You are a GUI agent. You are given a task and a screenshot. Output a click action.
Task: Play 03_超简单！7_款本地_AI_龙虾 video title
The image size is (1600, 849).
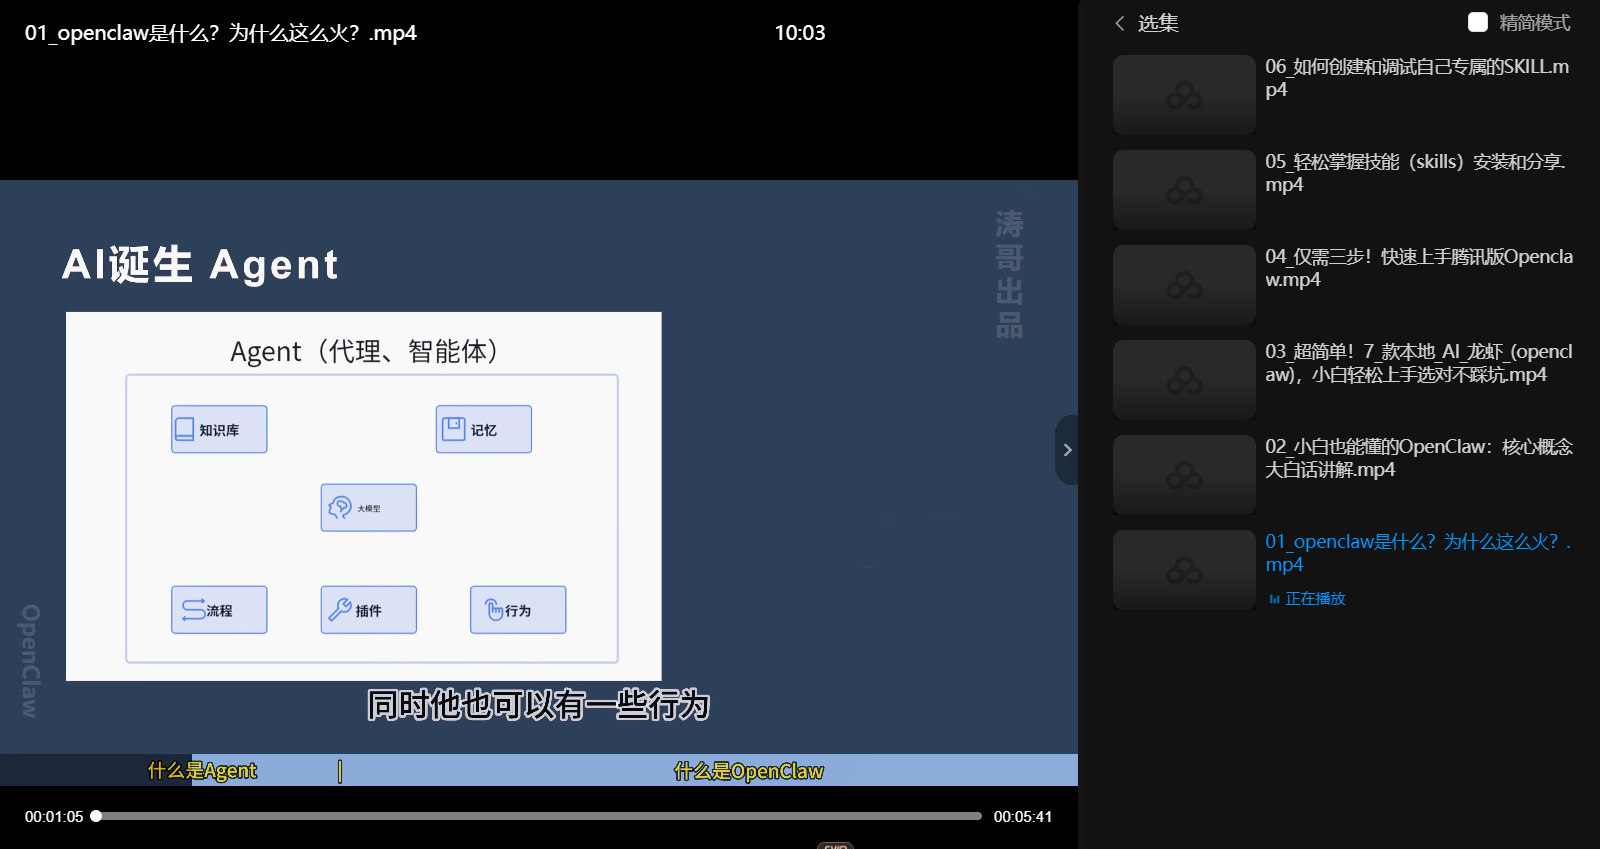pyautogui.click(x=1419, y=363)
